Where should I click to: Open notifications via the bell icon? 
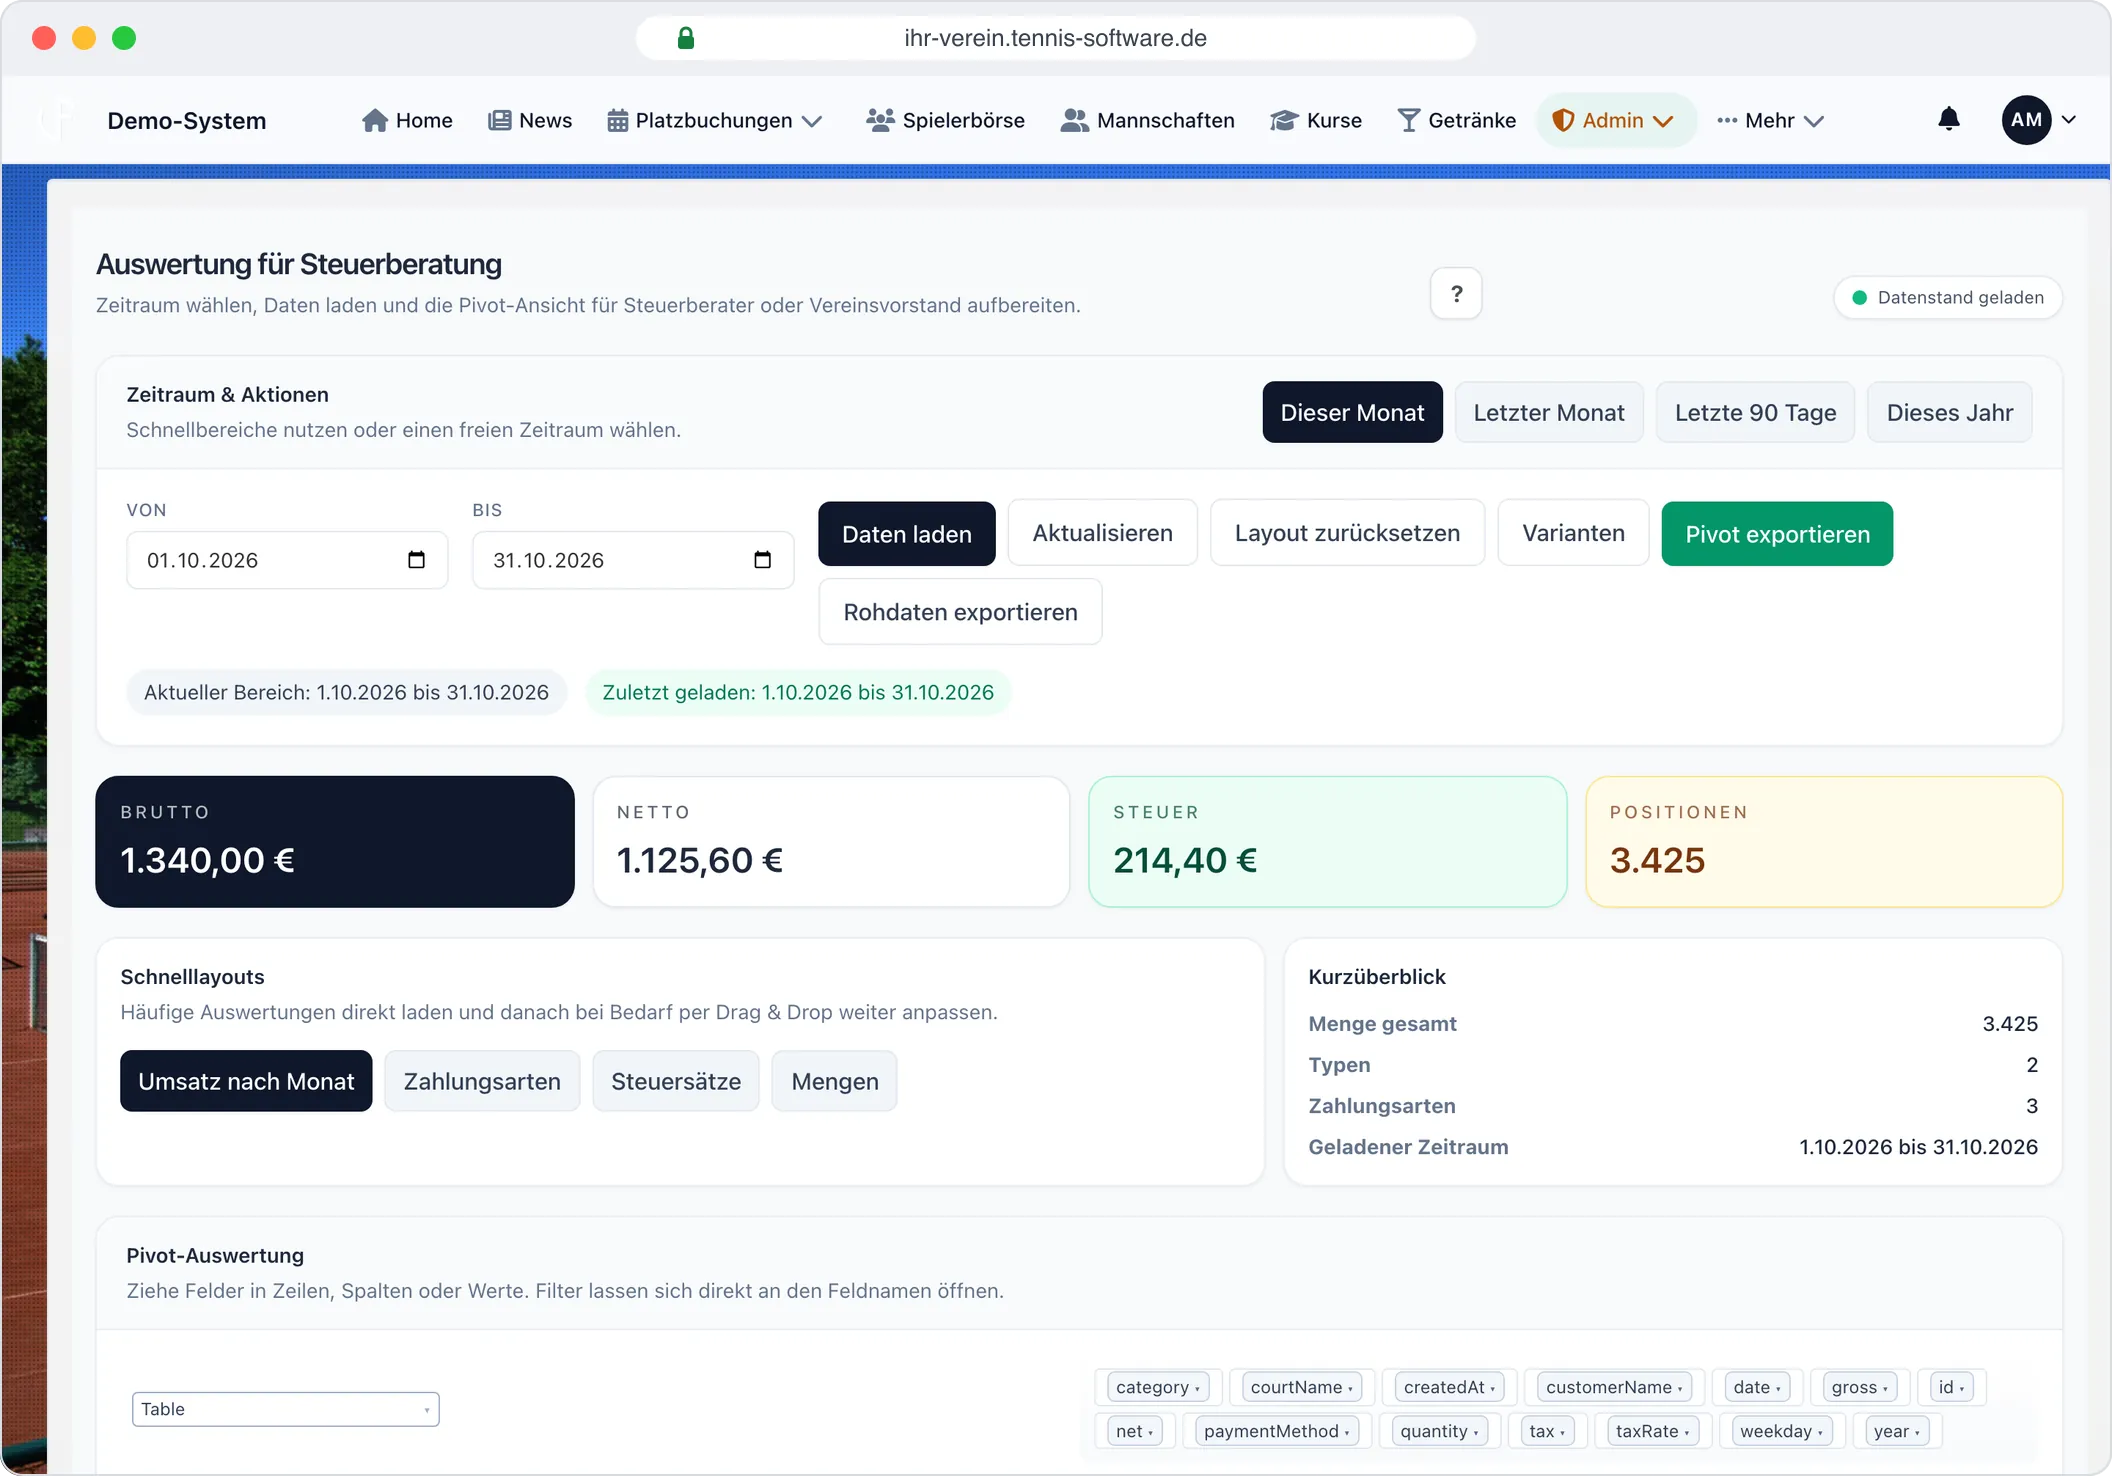[x=1949, y=120]
